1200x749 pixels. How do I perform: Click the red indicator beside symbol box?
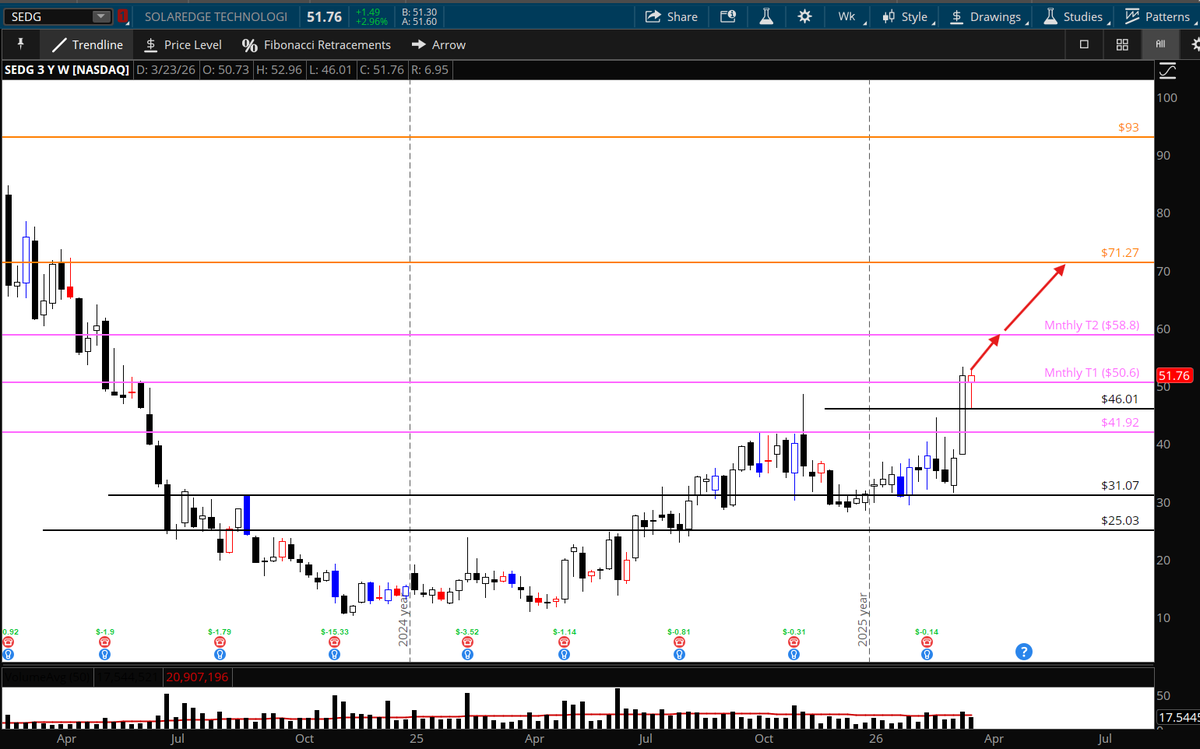point(122,17)
